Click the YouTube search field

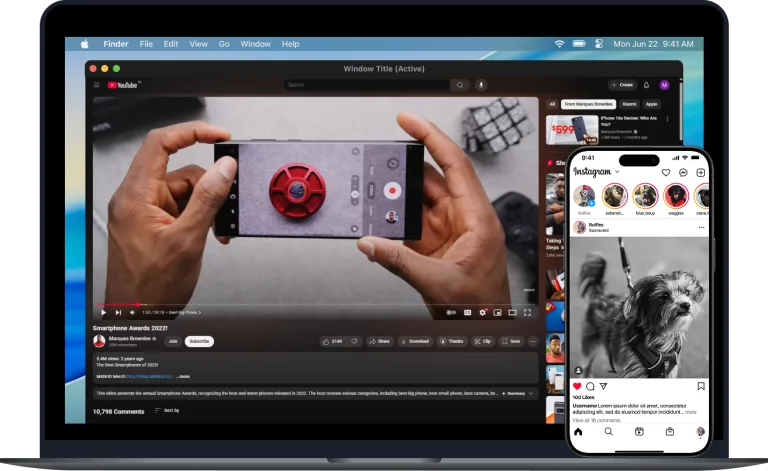coord(367,85)
